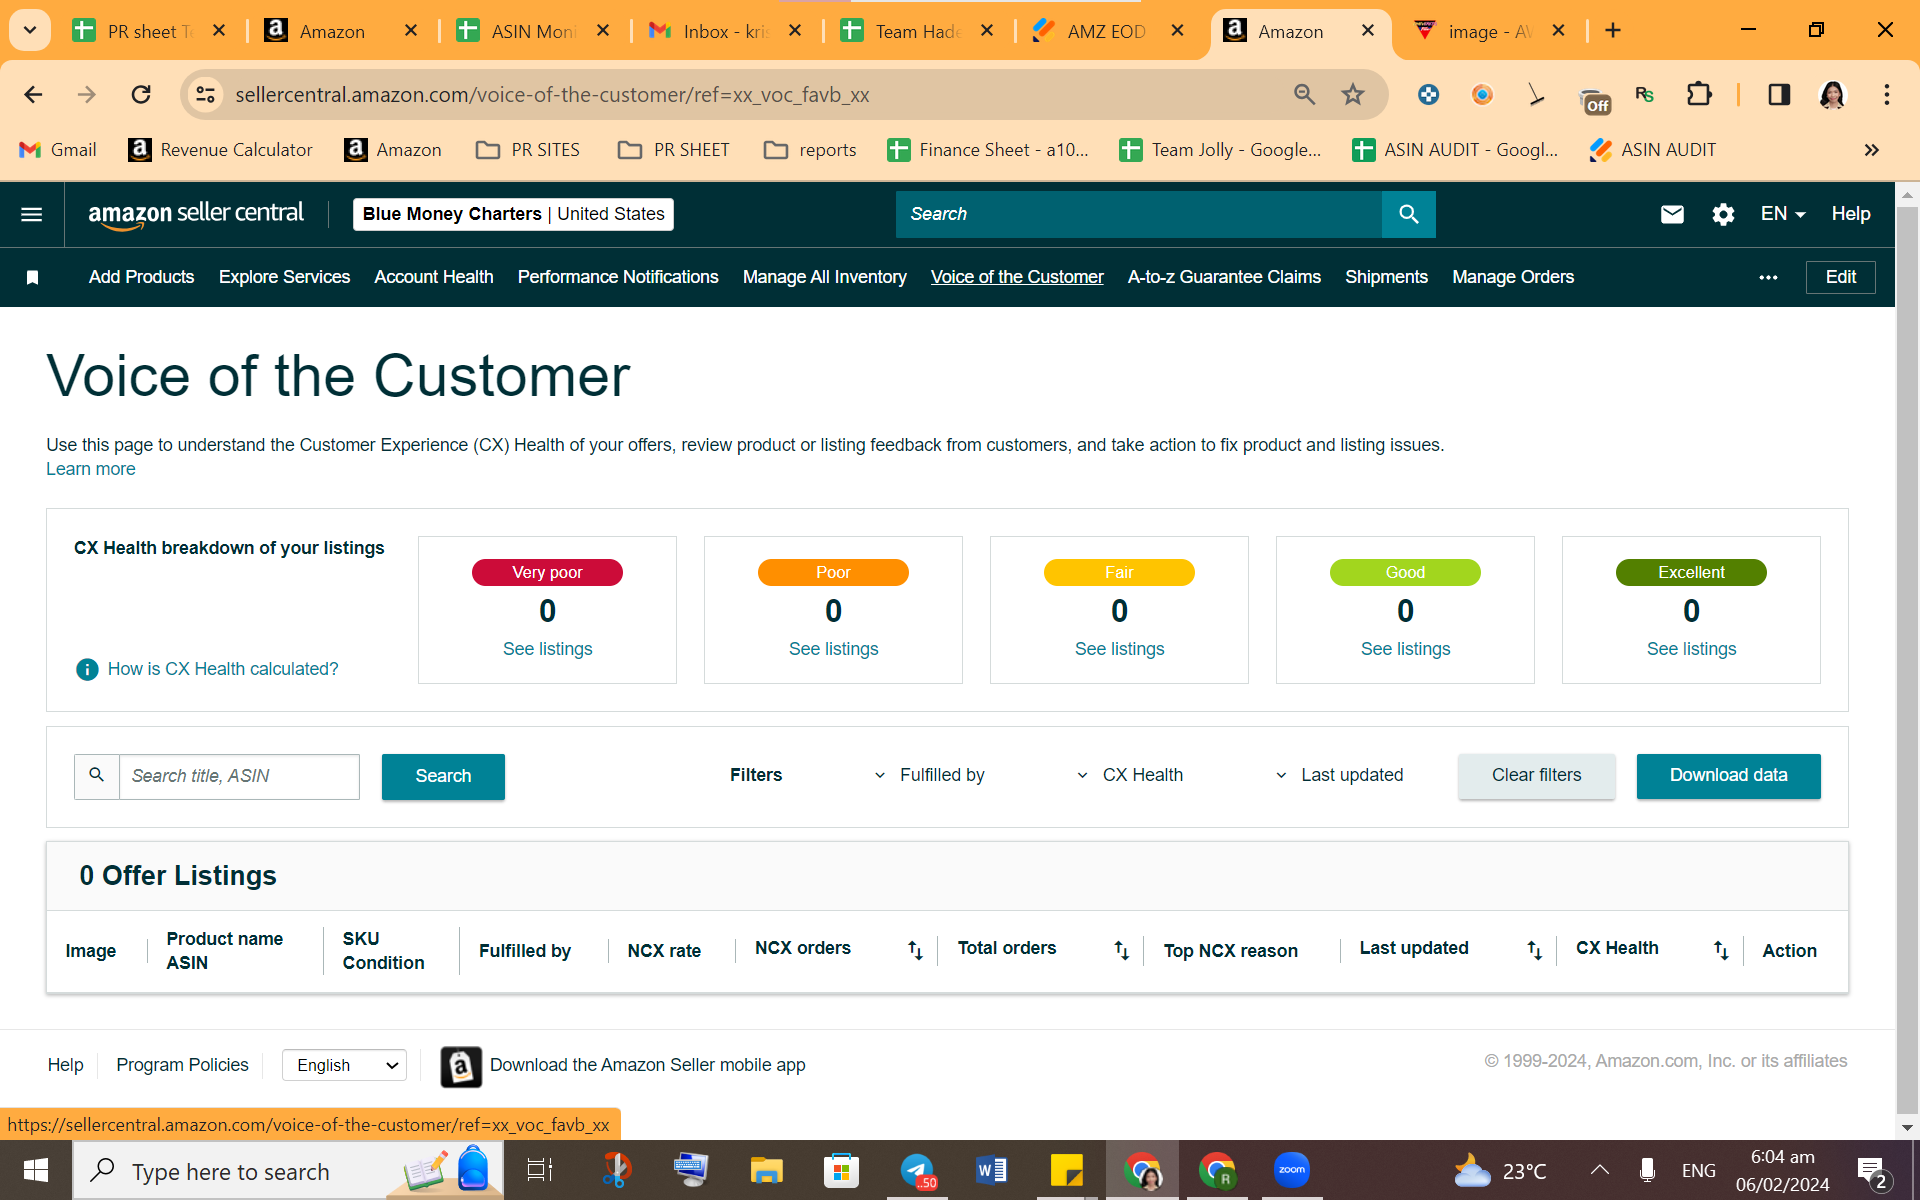Click the teal search magnifier button

click(x=1408, y=214)
